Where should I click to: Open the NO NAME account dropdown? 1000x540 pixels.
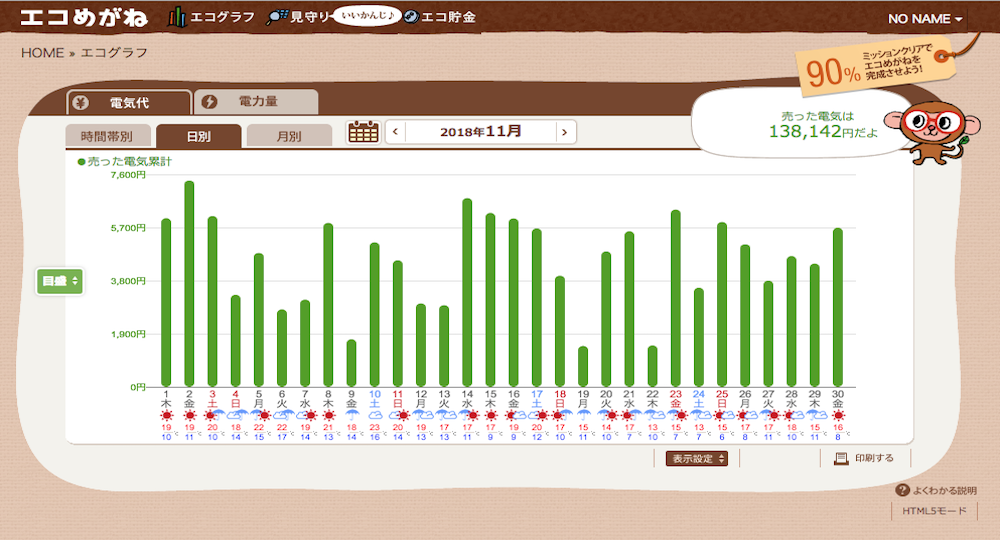pyautogui.click(x=926, y=19)
